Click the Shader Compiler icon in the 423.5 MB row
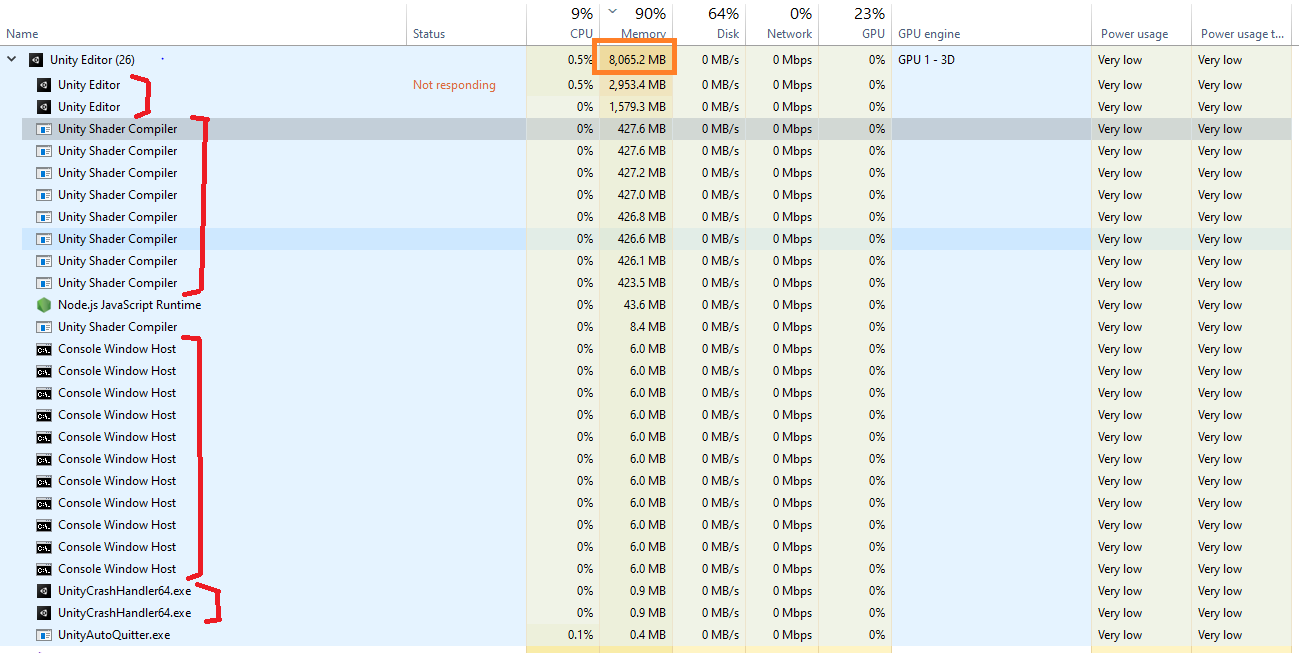Image resolution: width=1299 pixels, height=653 pixels. (x=43, y=283)
